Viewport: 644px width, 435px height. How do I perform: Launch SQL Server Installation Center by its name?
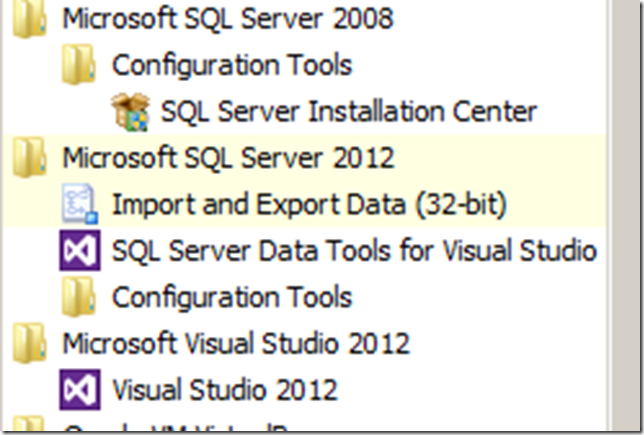coord(348,112)
